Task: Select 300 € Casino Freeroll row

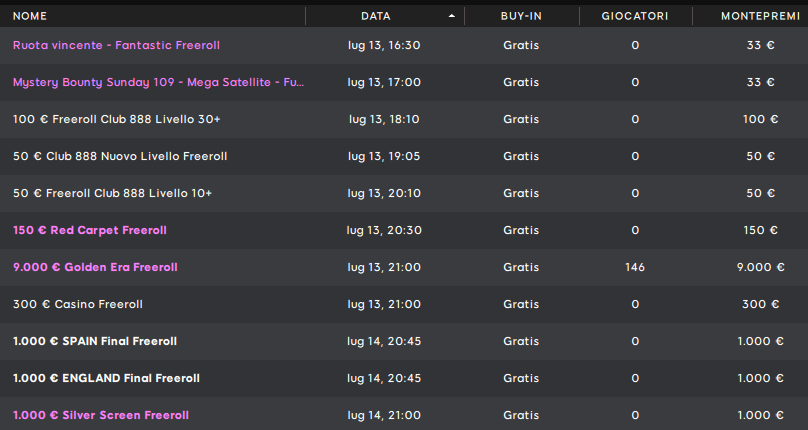Action: point(404,304)
